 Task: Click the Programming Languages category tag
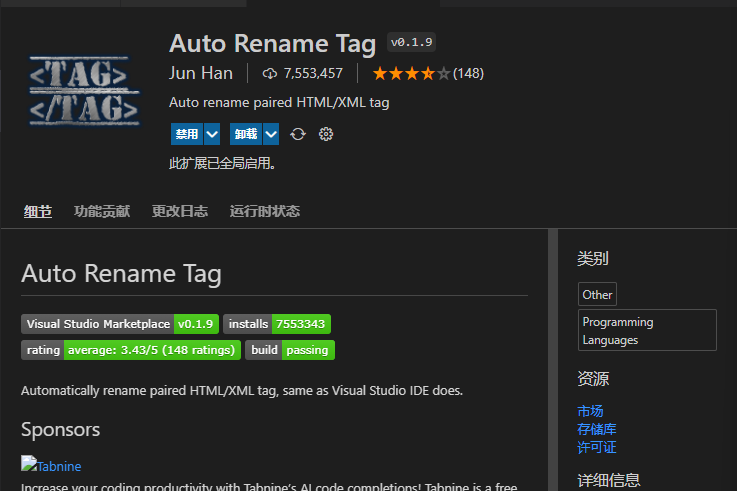647,330
